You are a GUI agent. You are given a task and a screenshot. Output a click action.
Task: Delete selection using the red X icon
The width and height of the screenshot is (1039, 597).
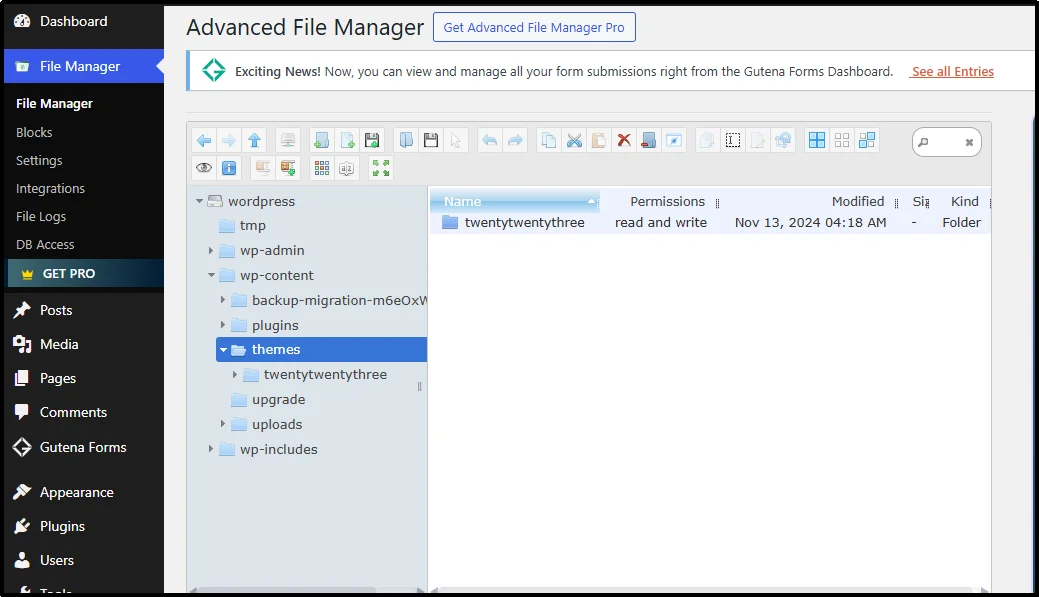[624, 140]
